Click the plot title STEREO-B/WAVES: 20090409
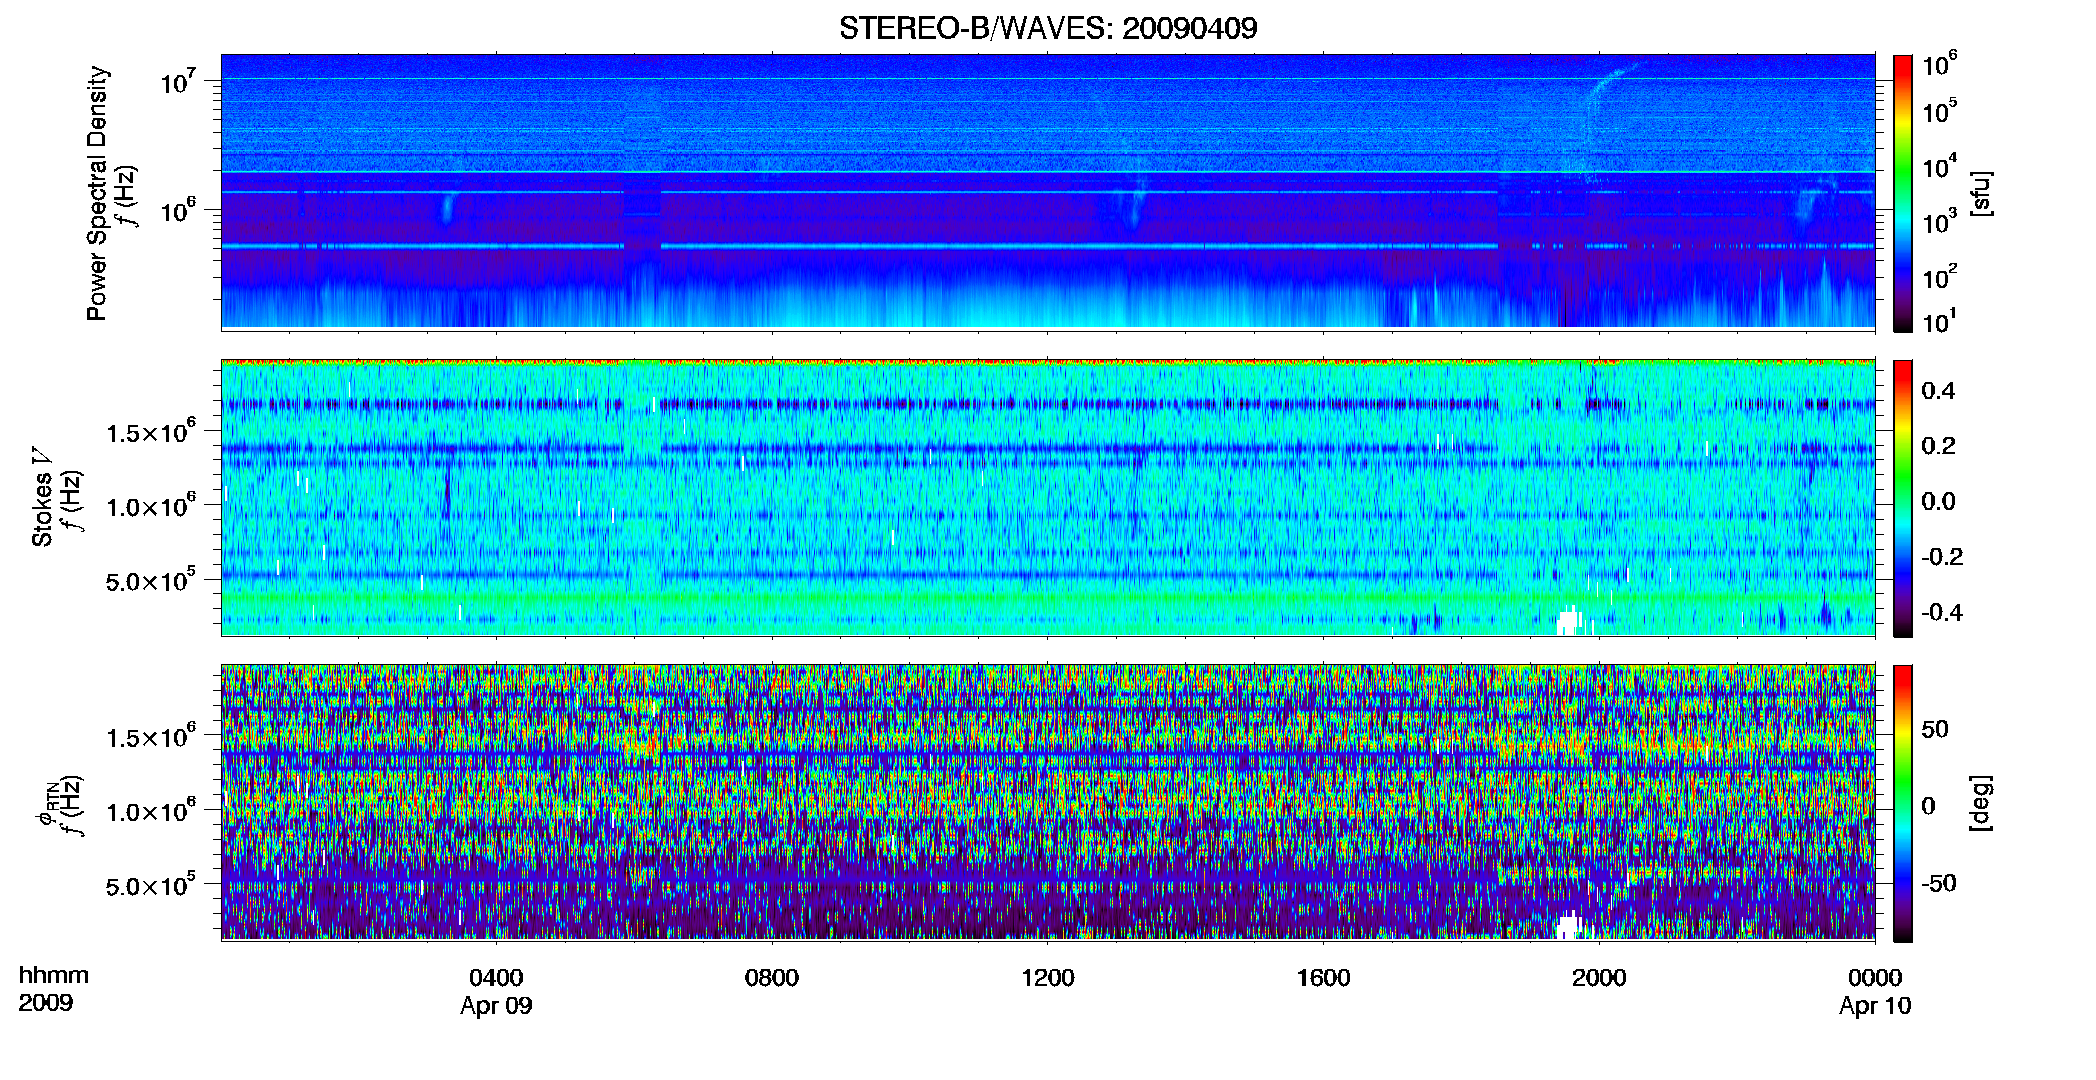This screenshot has width=2096, height=1080. [1048, 28]
